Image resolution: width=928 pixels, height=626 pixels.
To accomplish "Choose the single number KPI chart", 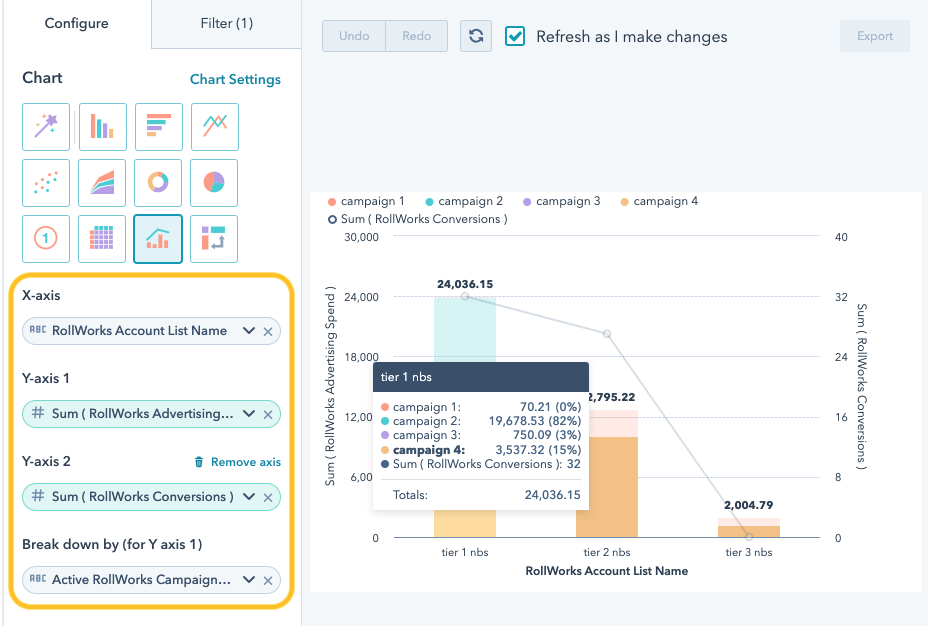I will click(46, 239).
